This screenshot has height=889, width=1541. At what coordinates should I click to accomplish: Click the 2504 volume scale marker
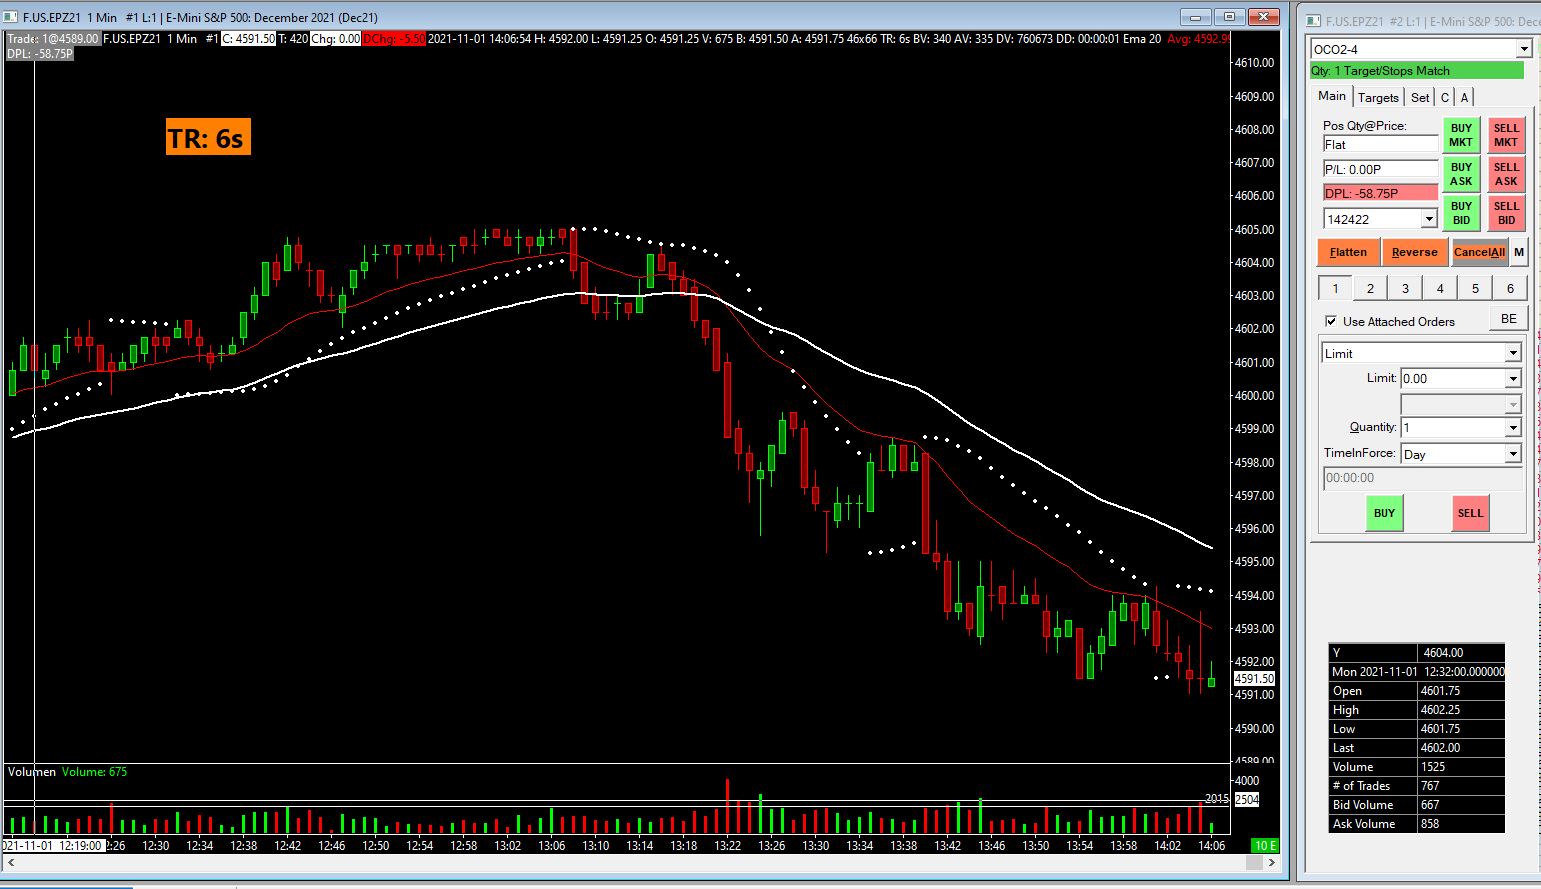1247,799
